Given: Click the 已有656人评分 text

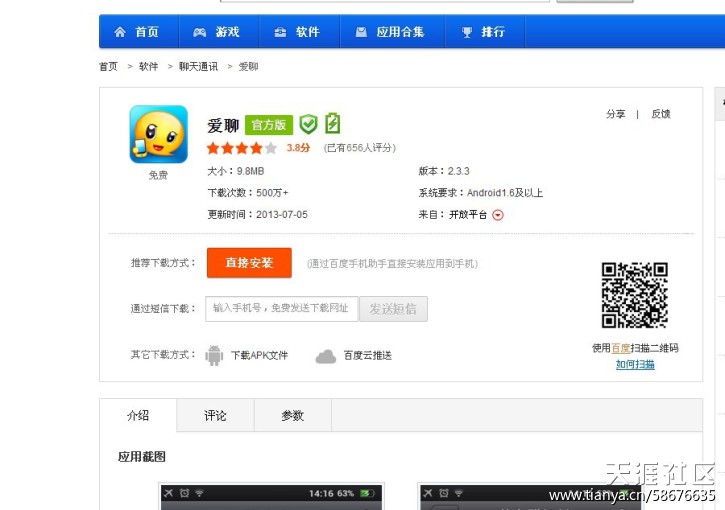Looking at the screenshot, I should tap(360, 148).
